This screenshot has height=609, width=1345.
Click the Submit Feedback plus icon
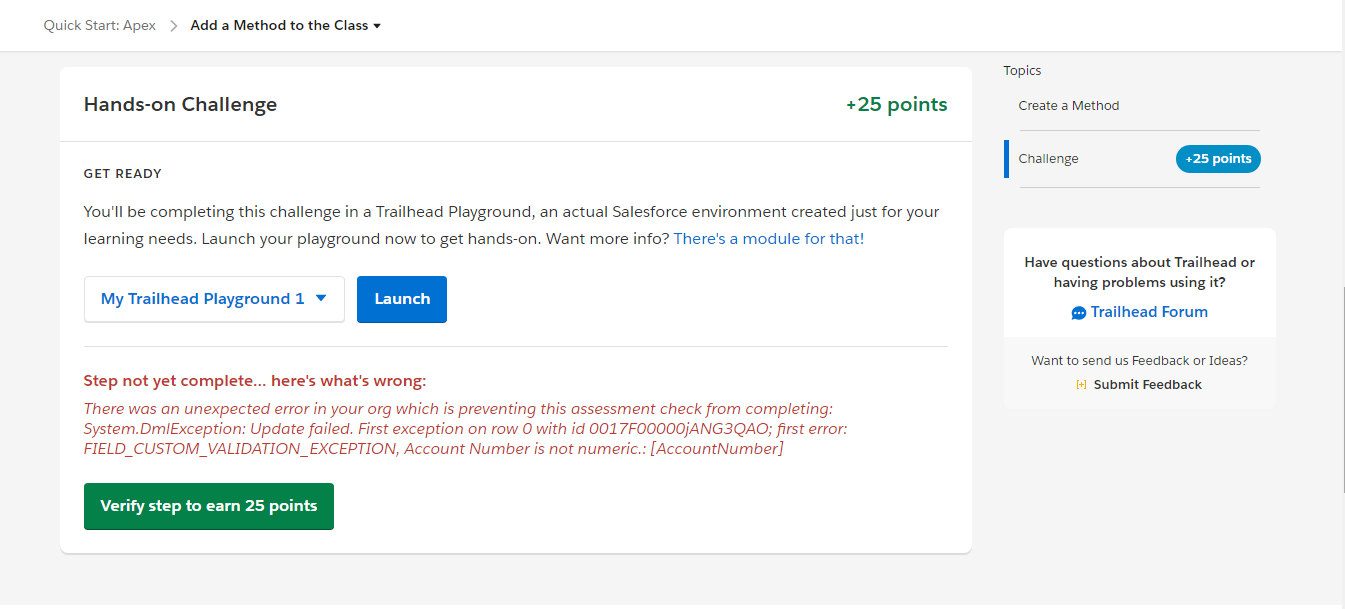(x=1081, y=385)
